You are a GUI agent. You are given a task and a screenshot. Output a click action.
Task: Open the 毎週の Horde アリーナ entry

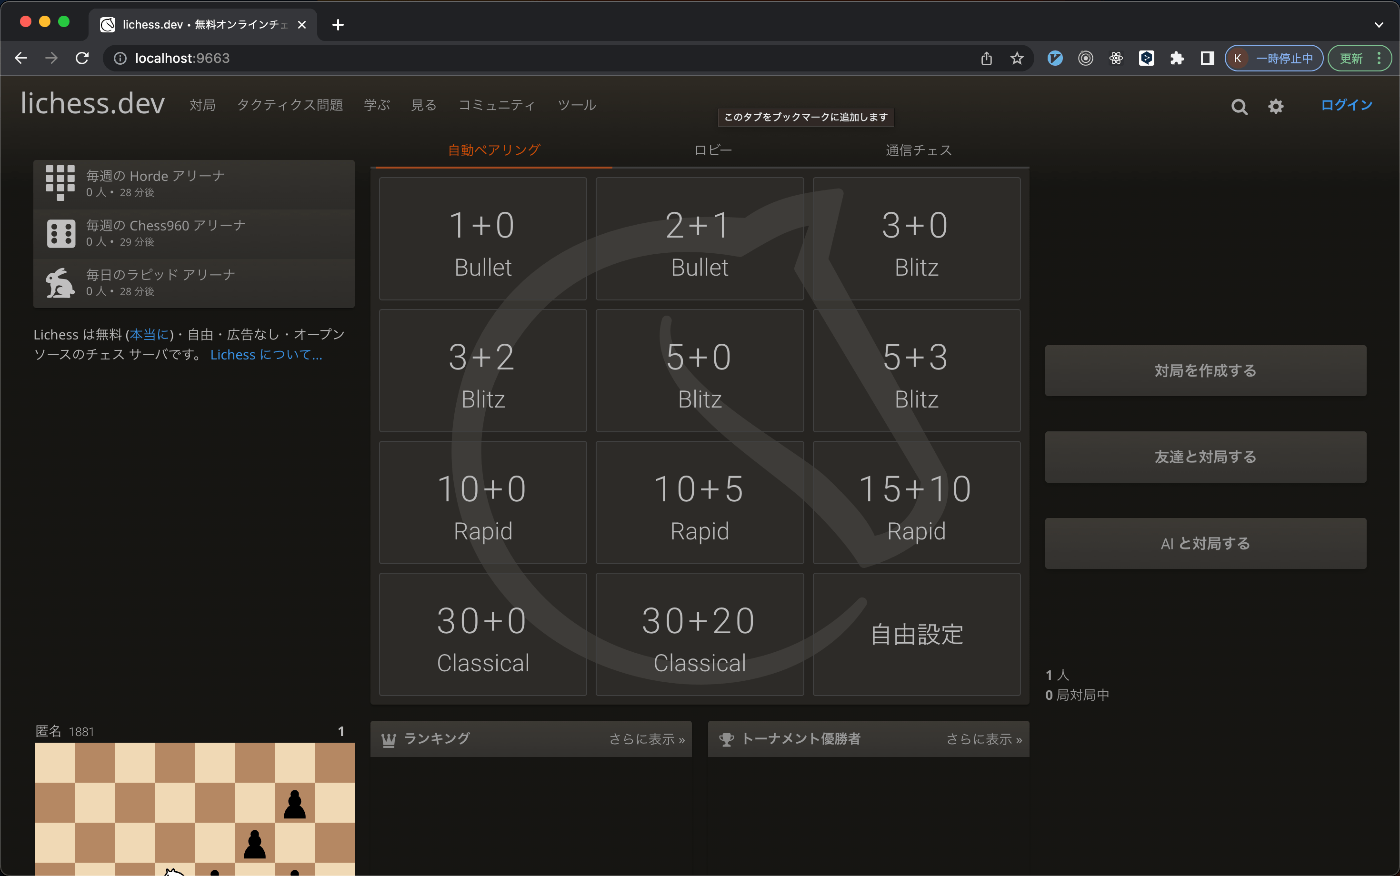[194, 184]
